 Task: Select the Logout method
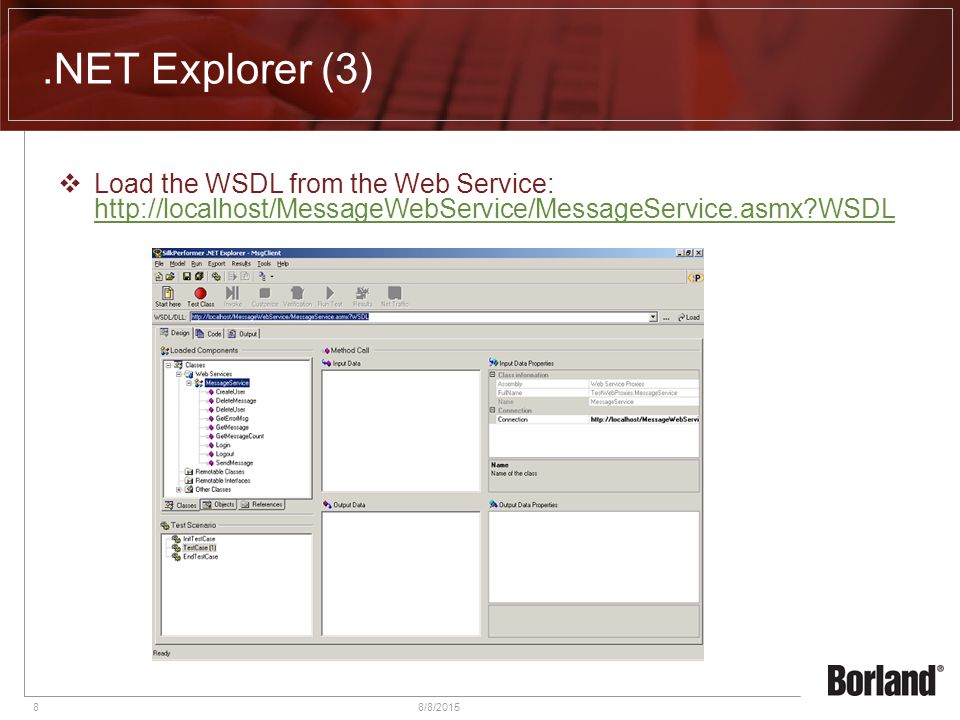pyautogui.click(x=225, y=454)
